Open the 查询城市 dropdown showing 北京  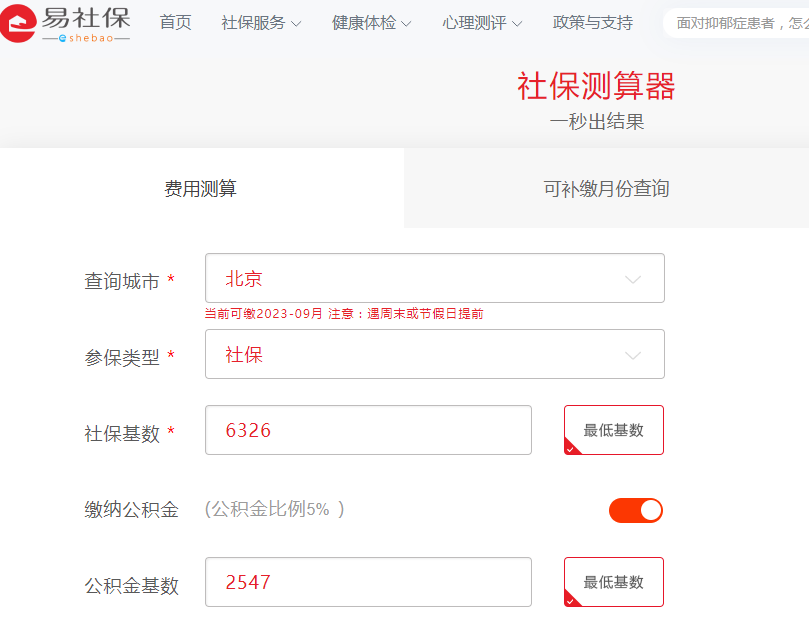[434, 279]
